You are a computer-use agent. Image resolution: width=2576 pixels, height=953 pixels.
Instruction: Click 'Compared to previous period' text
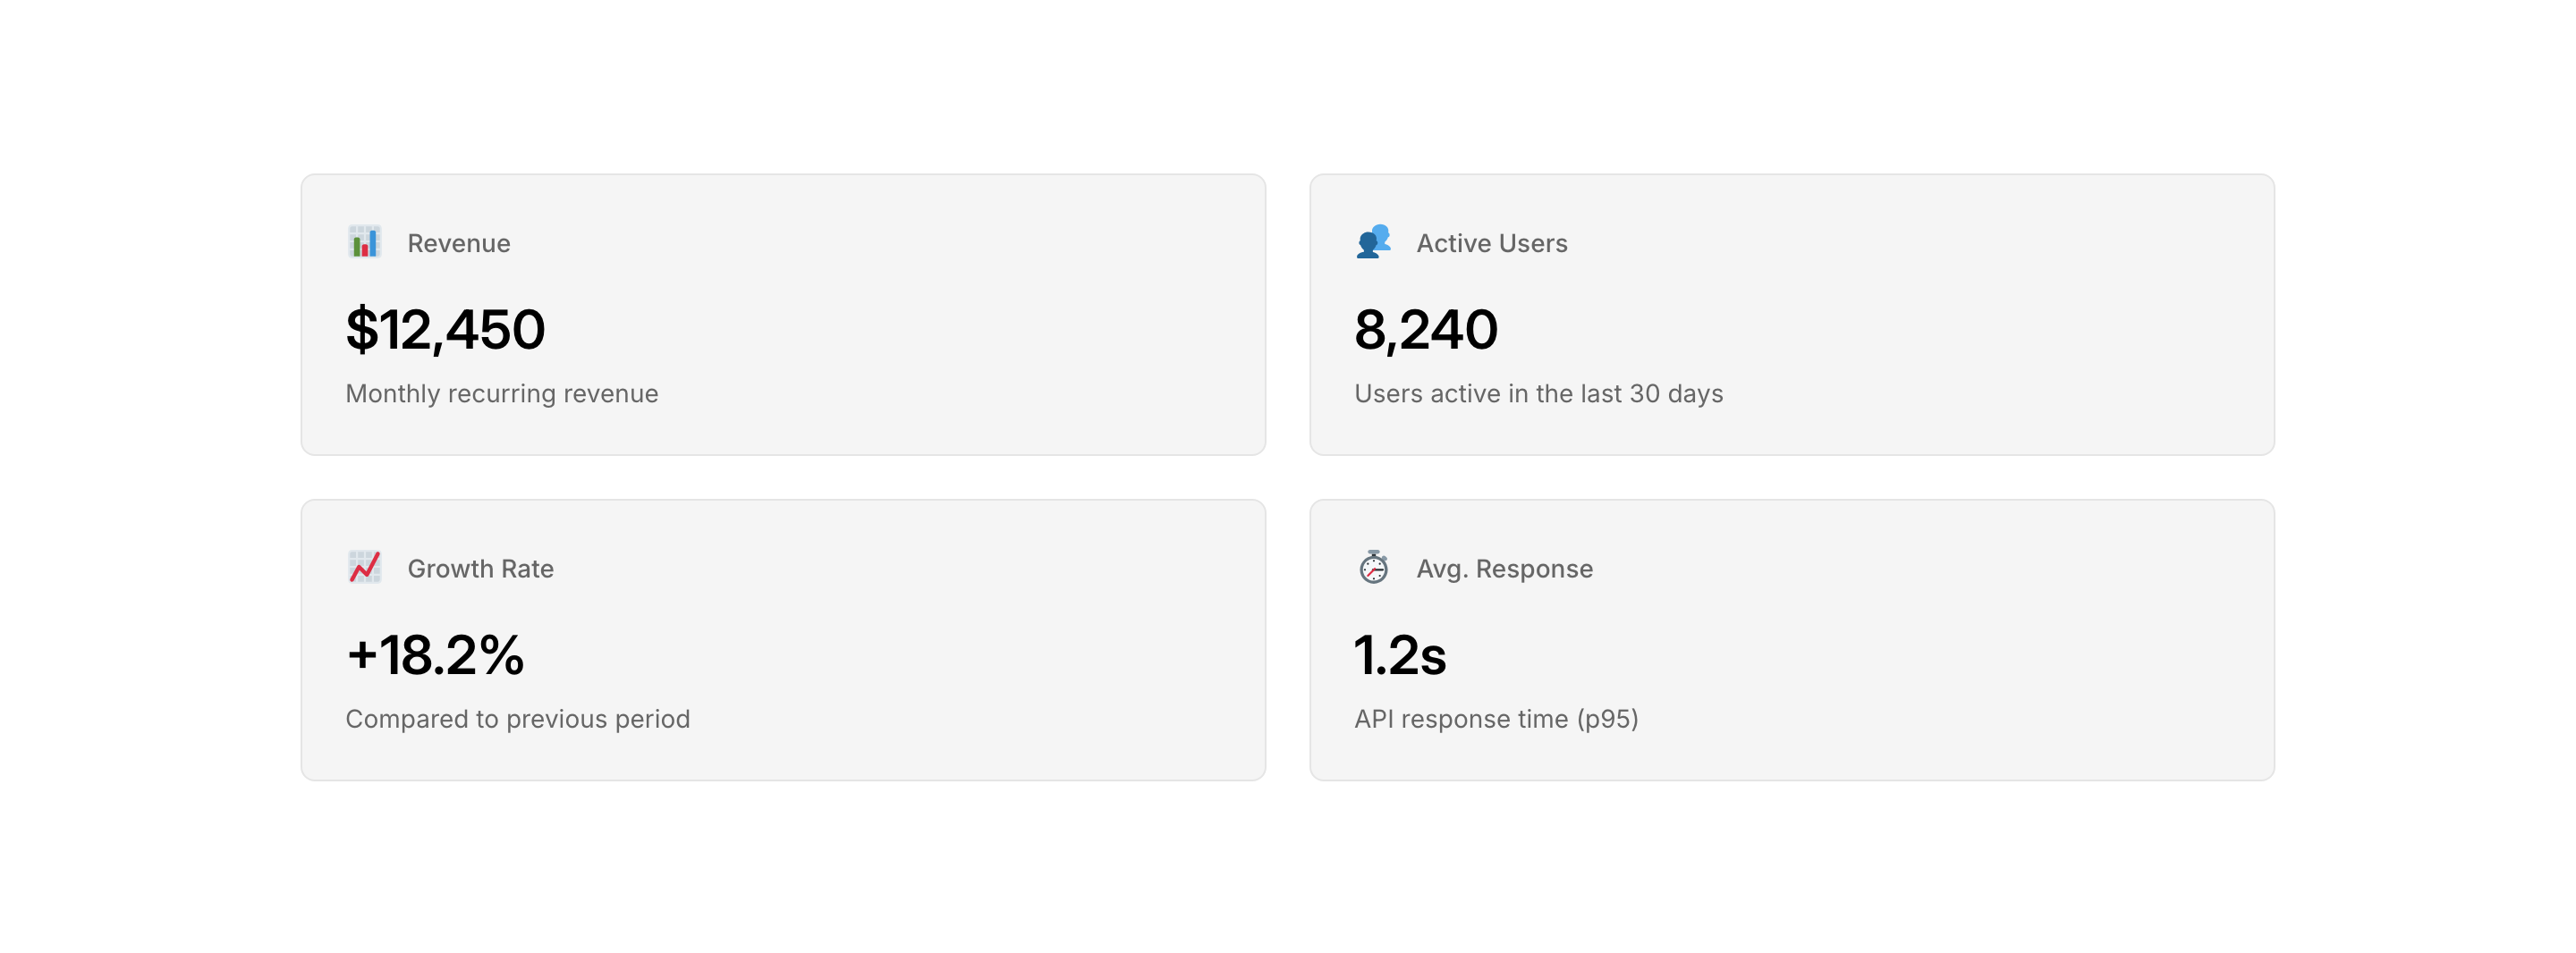(x=517, y=718)
